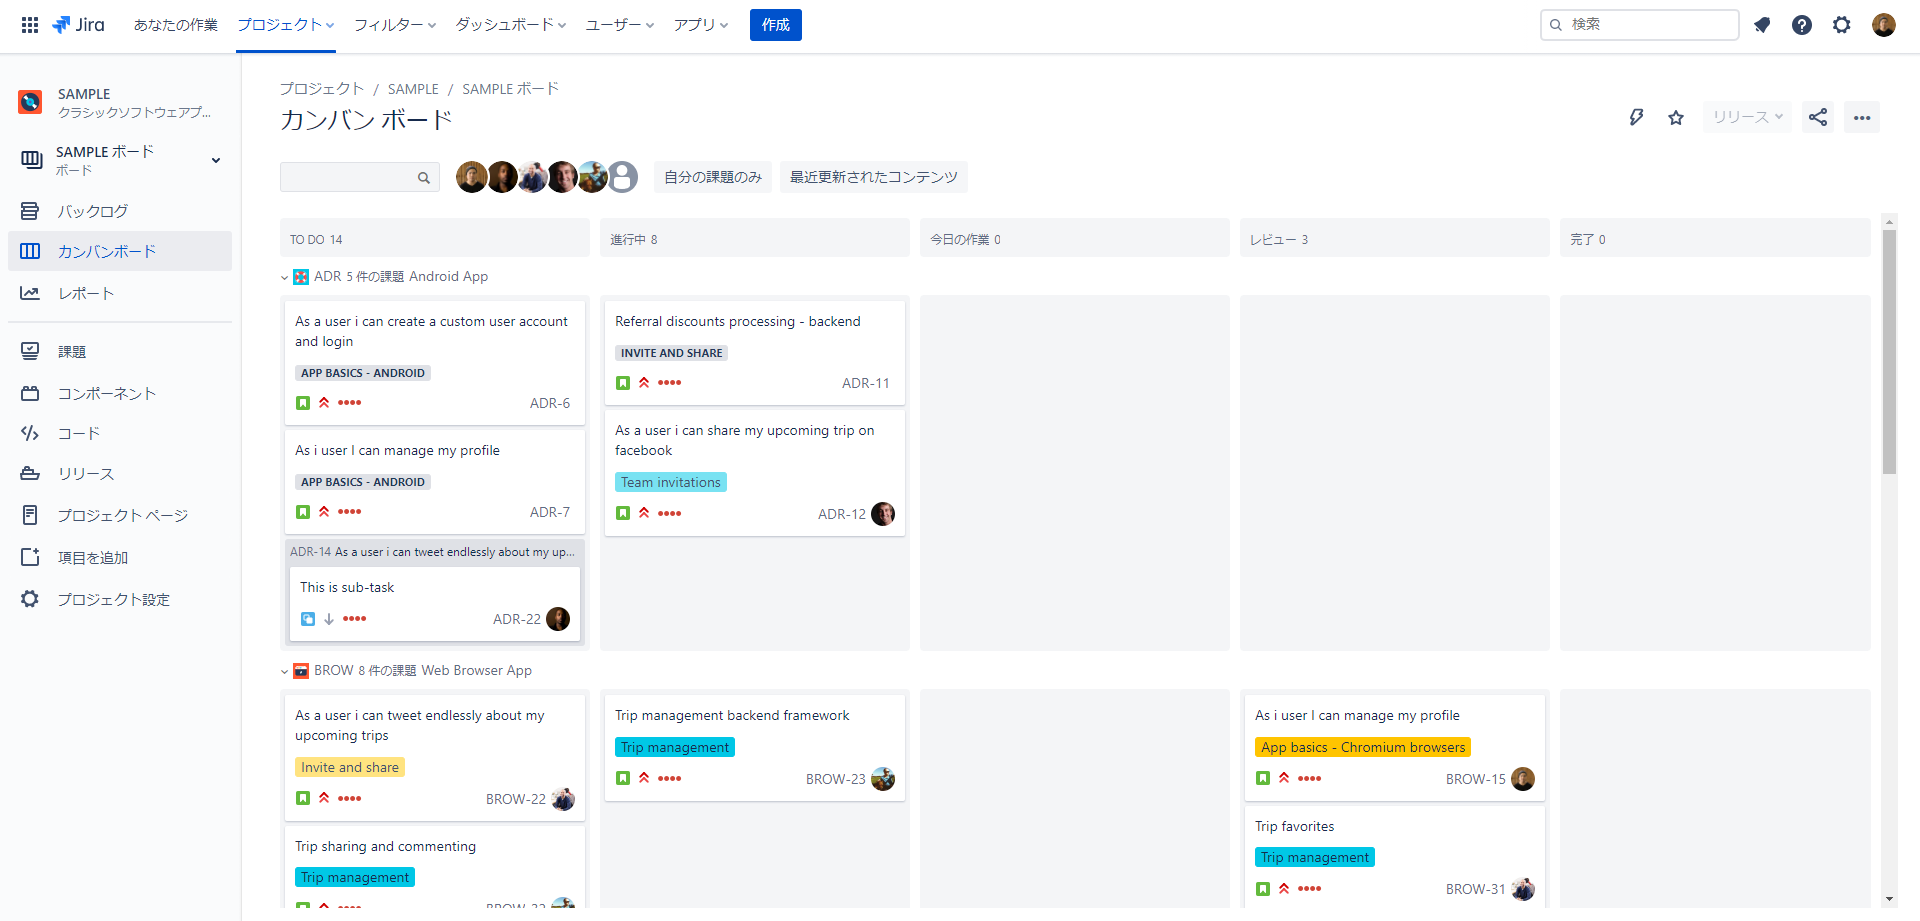Open the app switcher grid icon
Viewport: 1920px width, 921px height.
click(30, 25)
